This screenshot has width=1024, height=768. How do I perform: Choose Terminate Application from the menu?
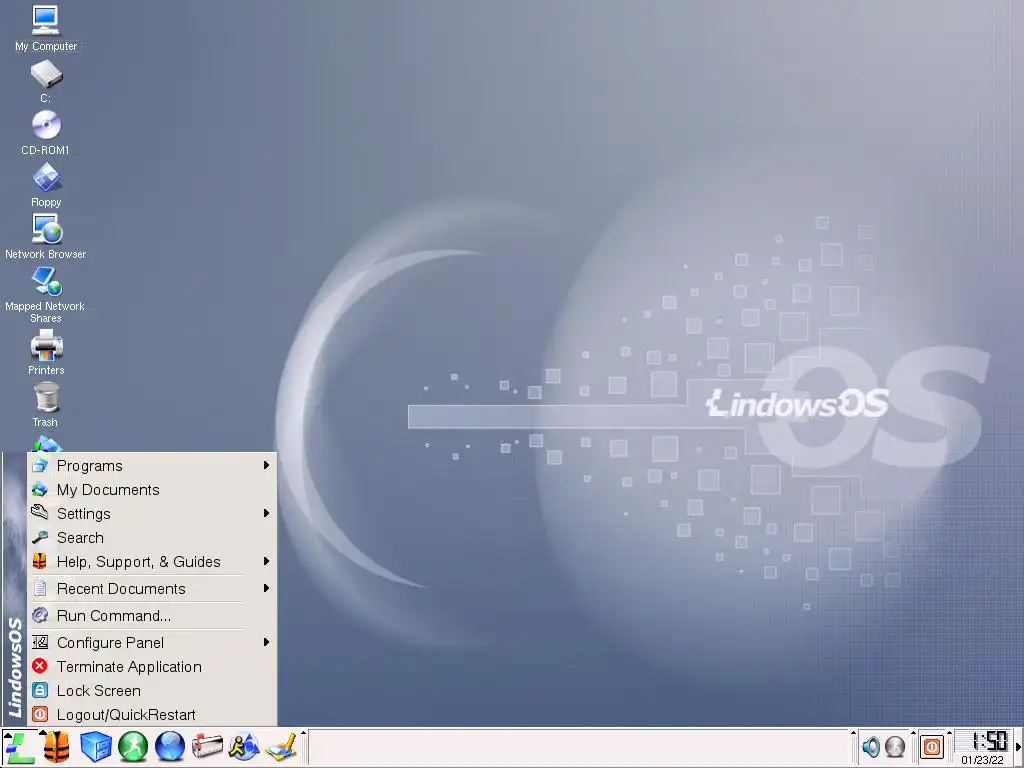tap(152, 667)
